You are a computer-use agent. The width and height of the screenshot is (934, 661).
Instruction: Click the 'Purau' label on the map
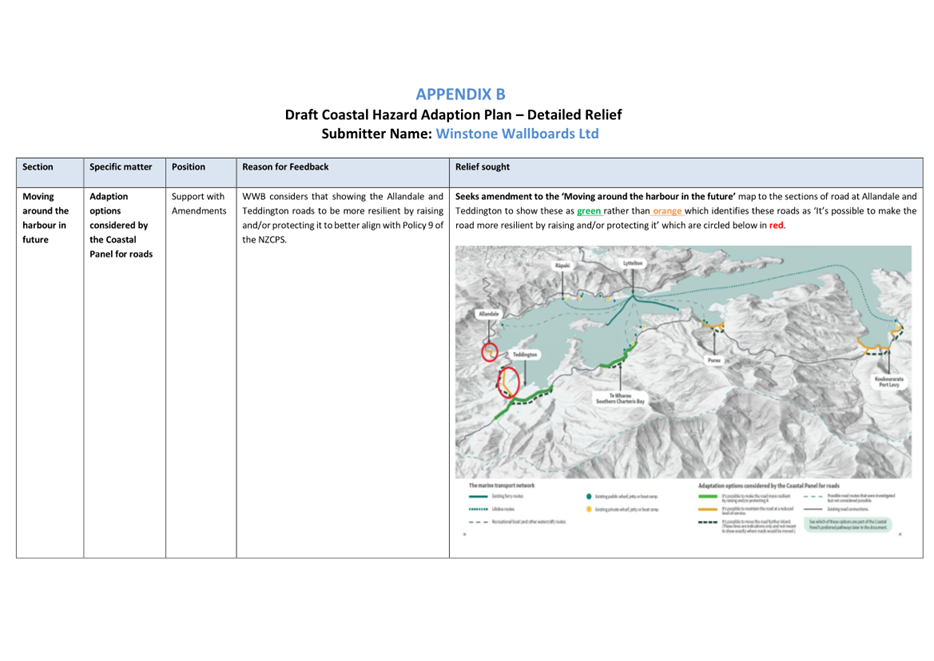tap(714, 360)
